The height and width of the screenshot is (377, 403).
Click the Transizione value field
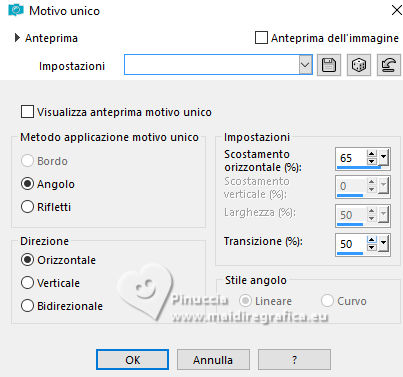(351, 244)
